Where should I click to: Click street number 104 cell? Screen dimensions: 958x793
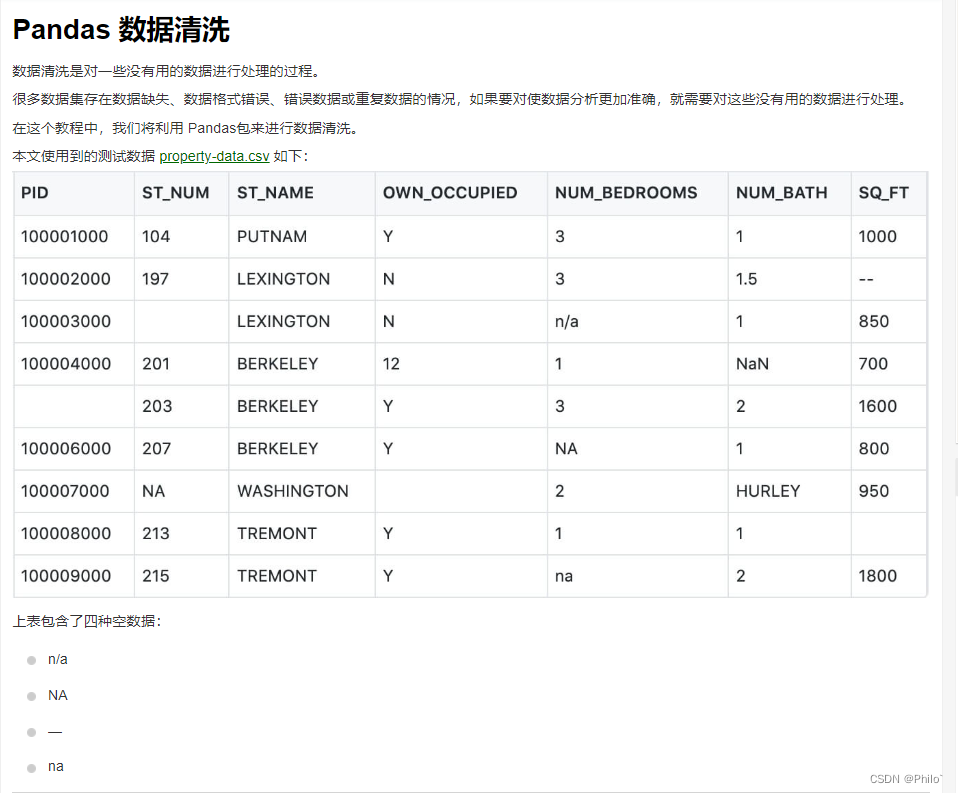[181, 236]
